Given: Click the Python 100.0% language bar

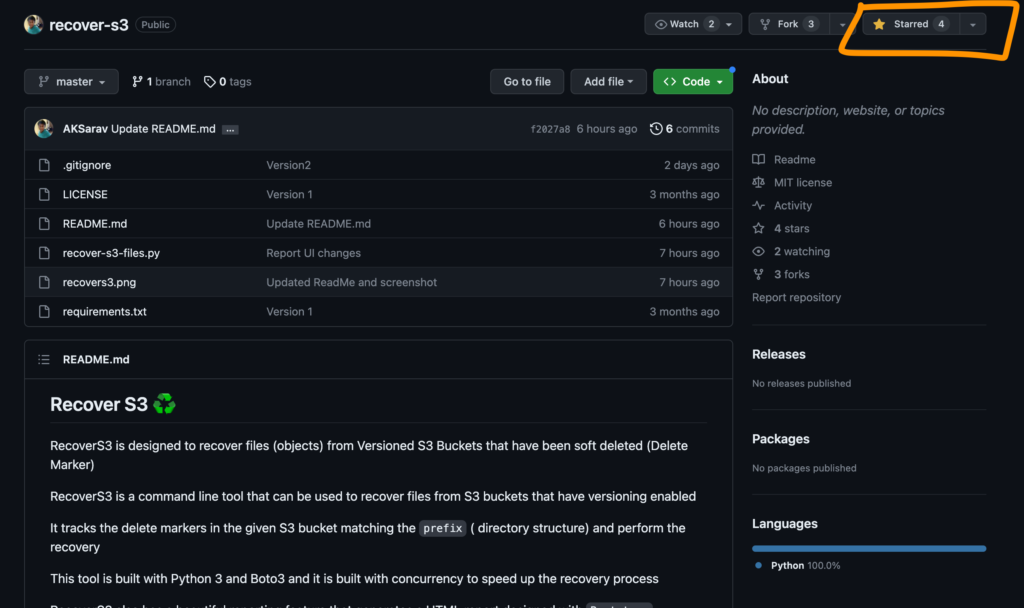Looking at the screenshot, I should click(x=868, y=548).
